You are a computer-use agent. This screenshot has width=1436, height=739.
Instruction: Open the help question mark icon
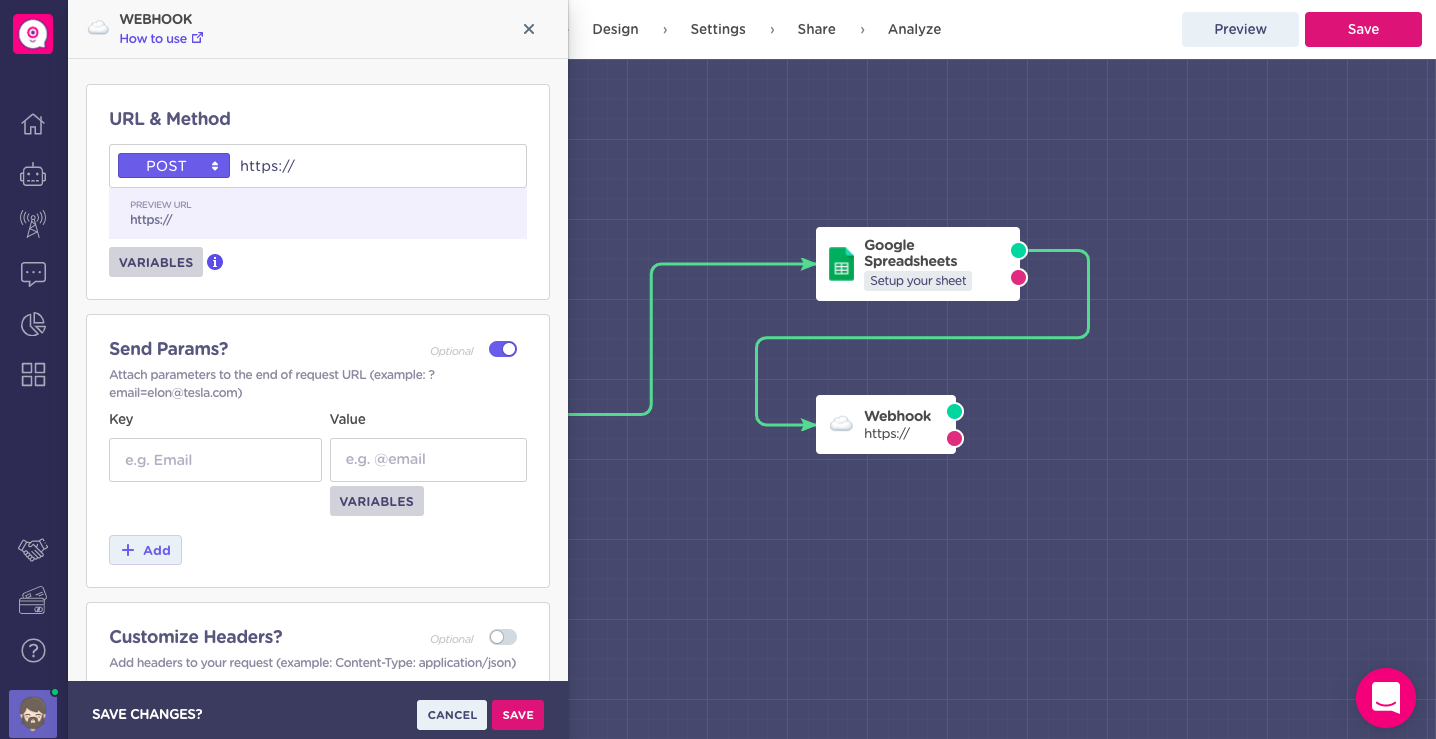[x=33, y=651]
